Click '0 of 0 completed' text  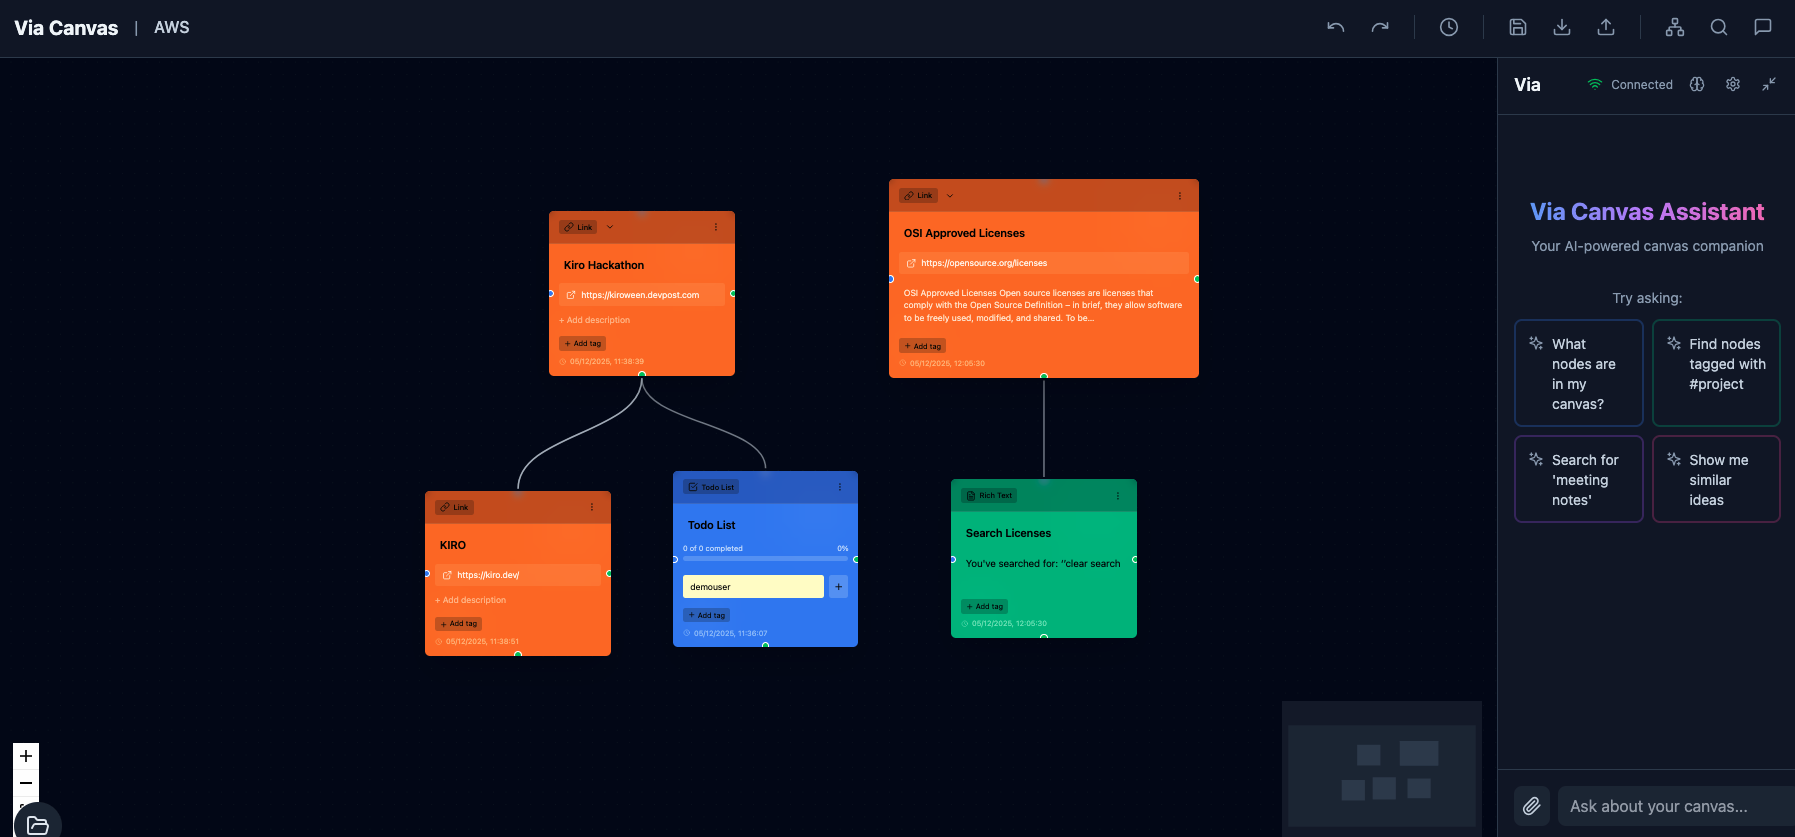click(x=713, y=548)
